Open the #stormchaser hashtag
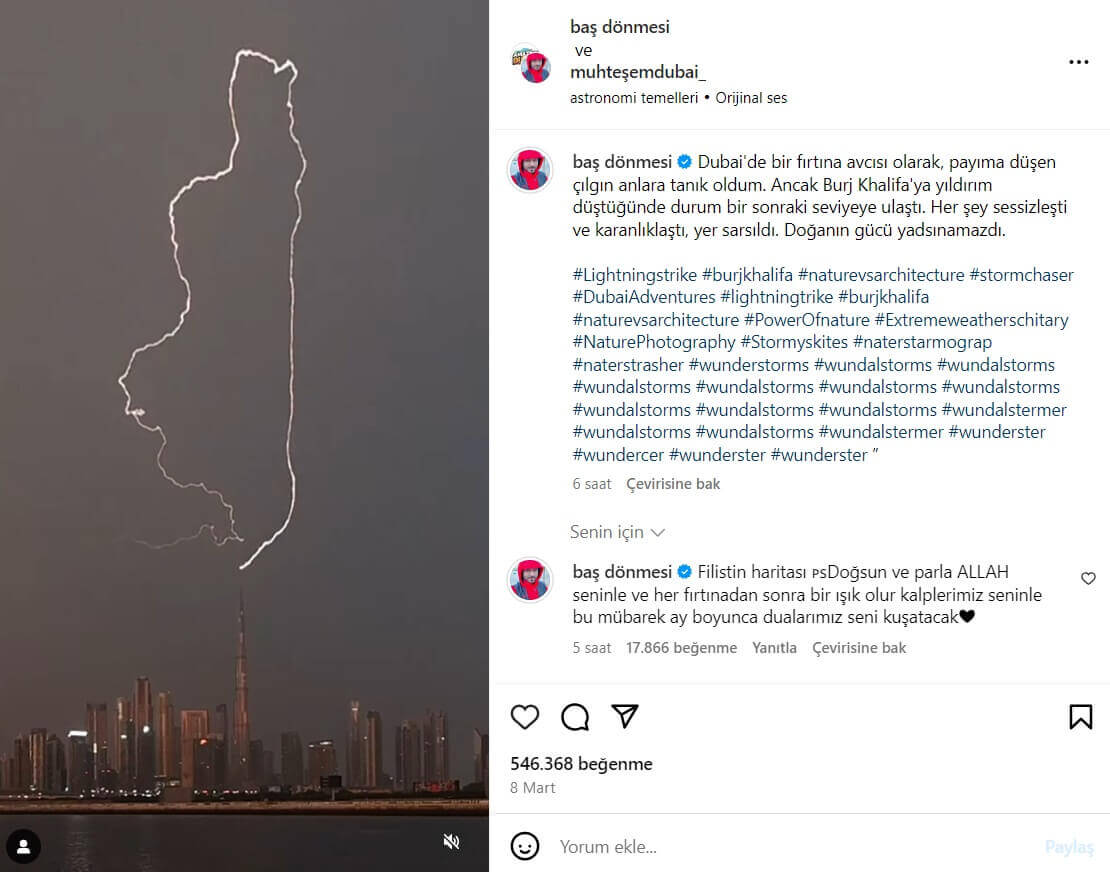1110x872 pixels. (1021, 275)
